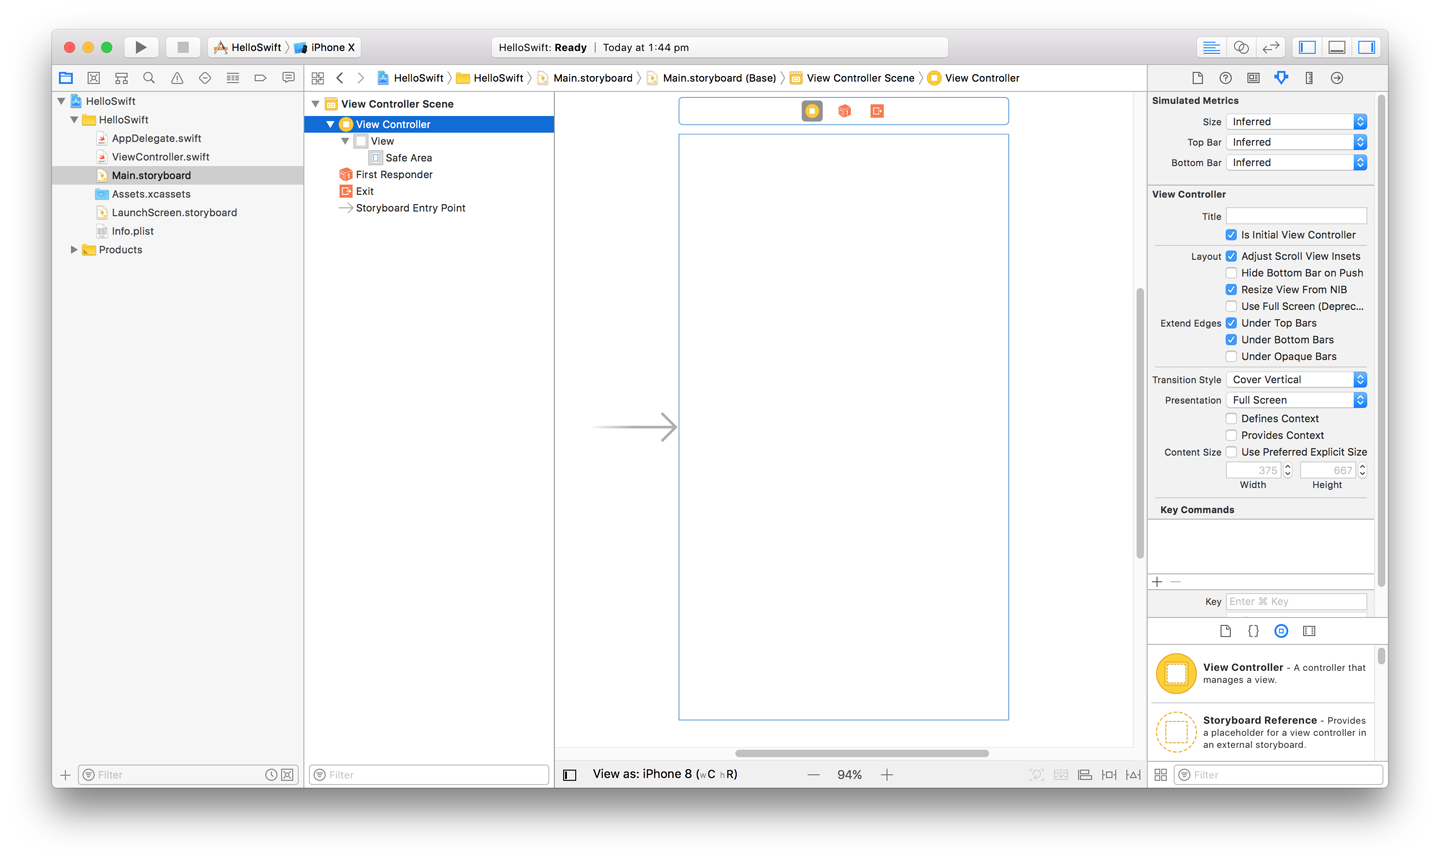Open the Project navigator folder icon
Viewport: 1440px width, 862px height.
point(66,78)
